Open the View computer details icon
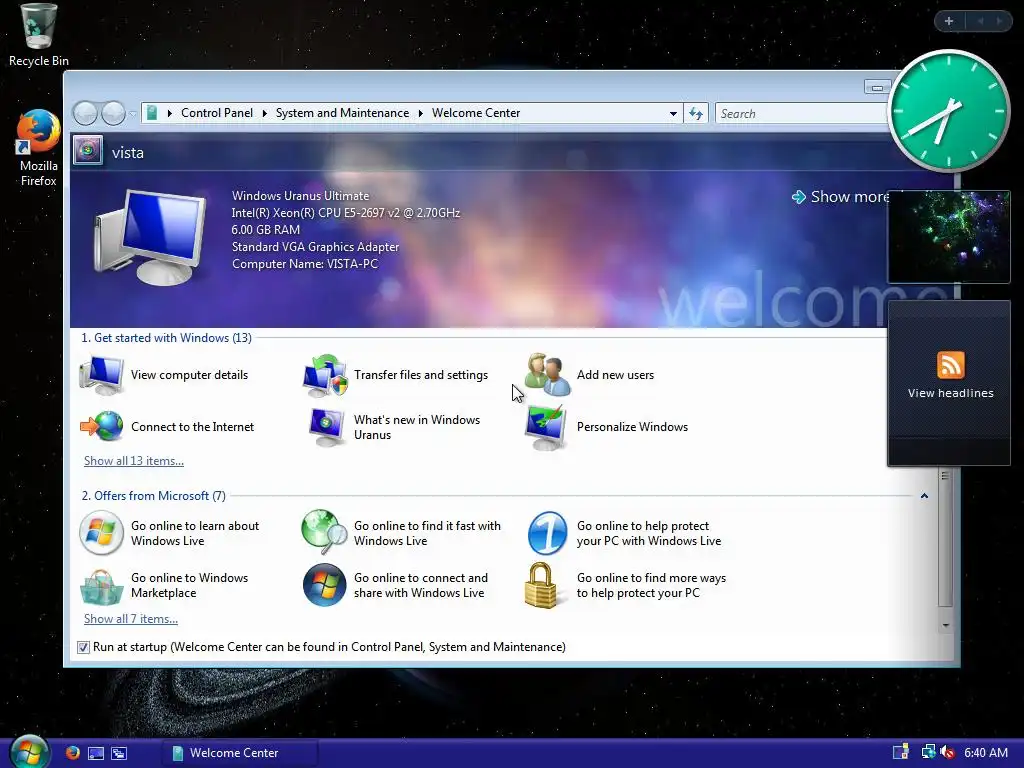This screenshot has width=1024, height=768. pyautogui.click(x=101, y=375)
